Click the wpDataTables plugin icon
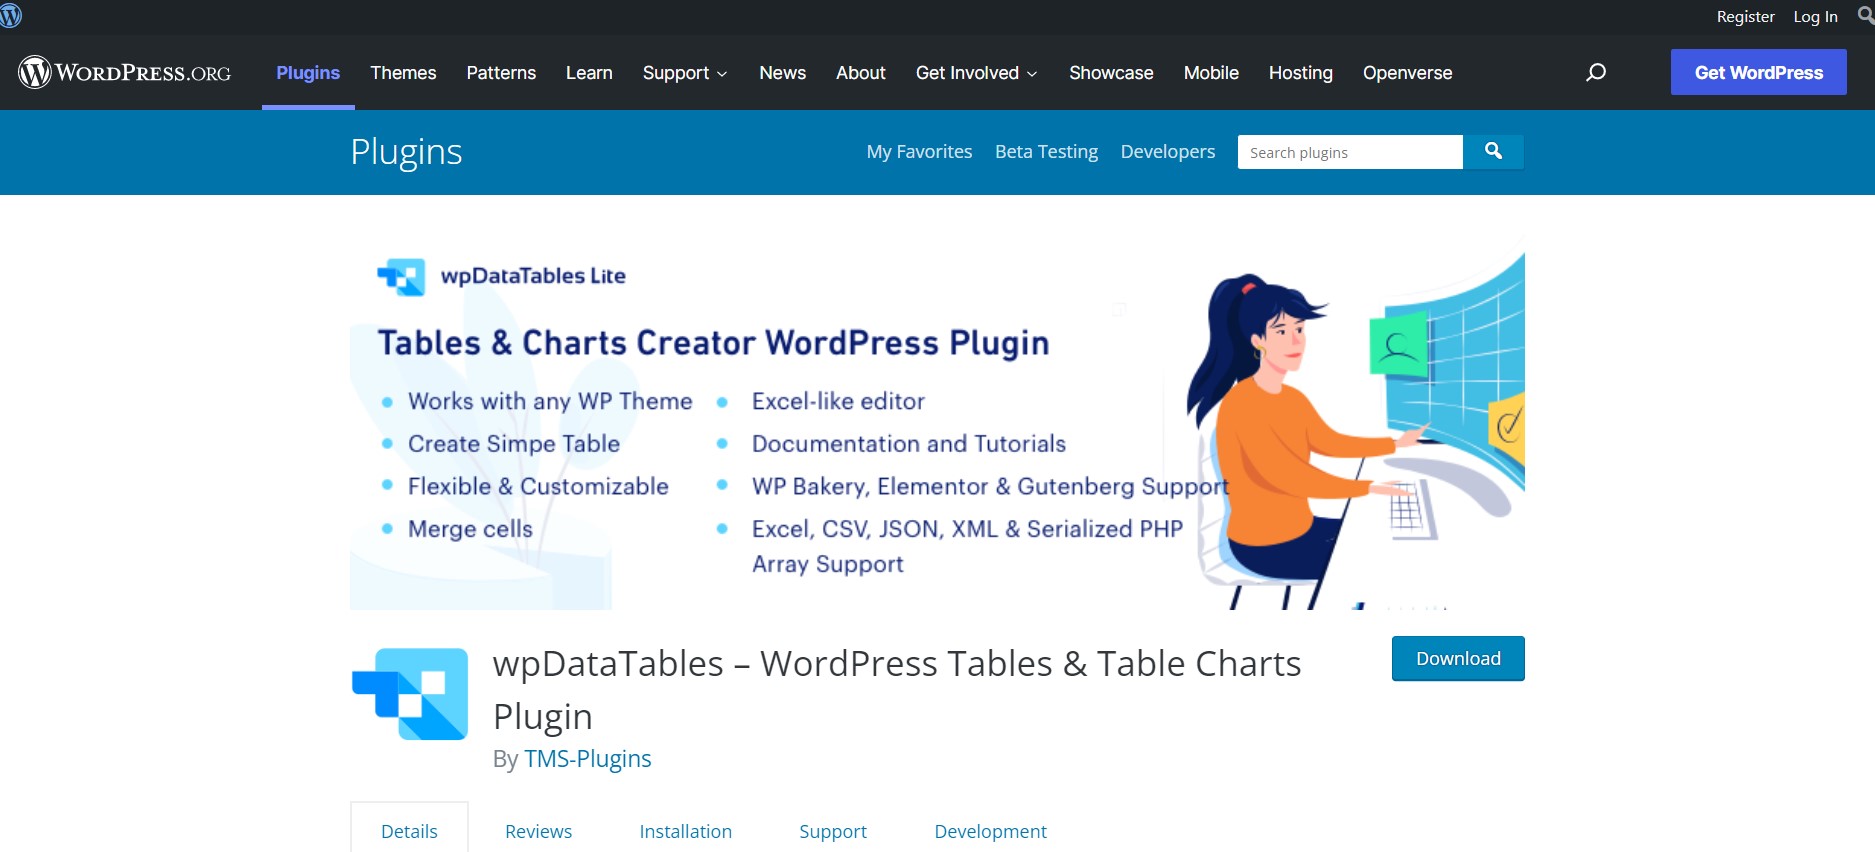1875x852 pixels. point(410,694)
